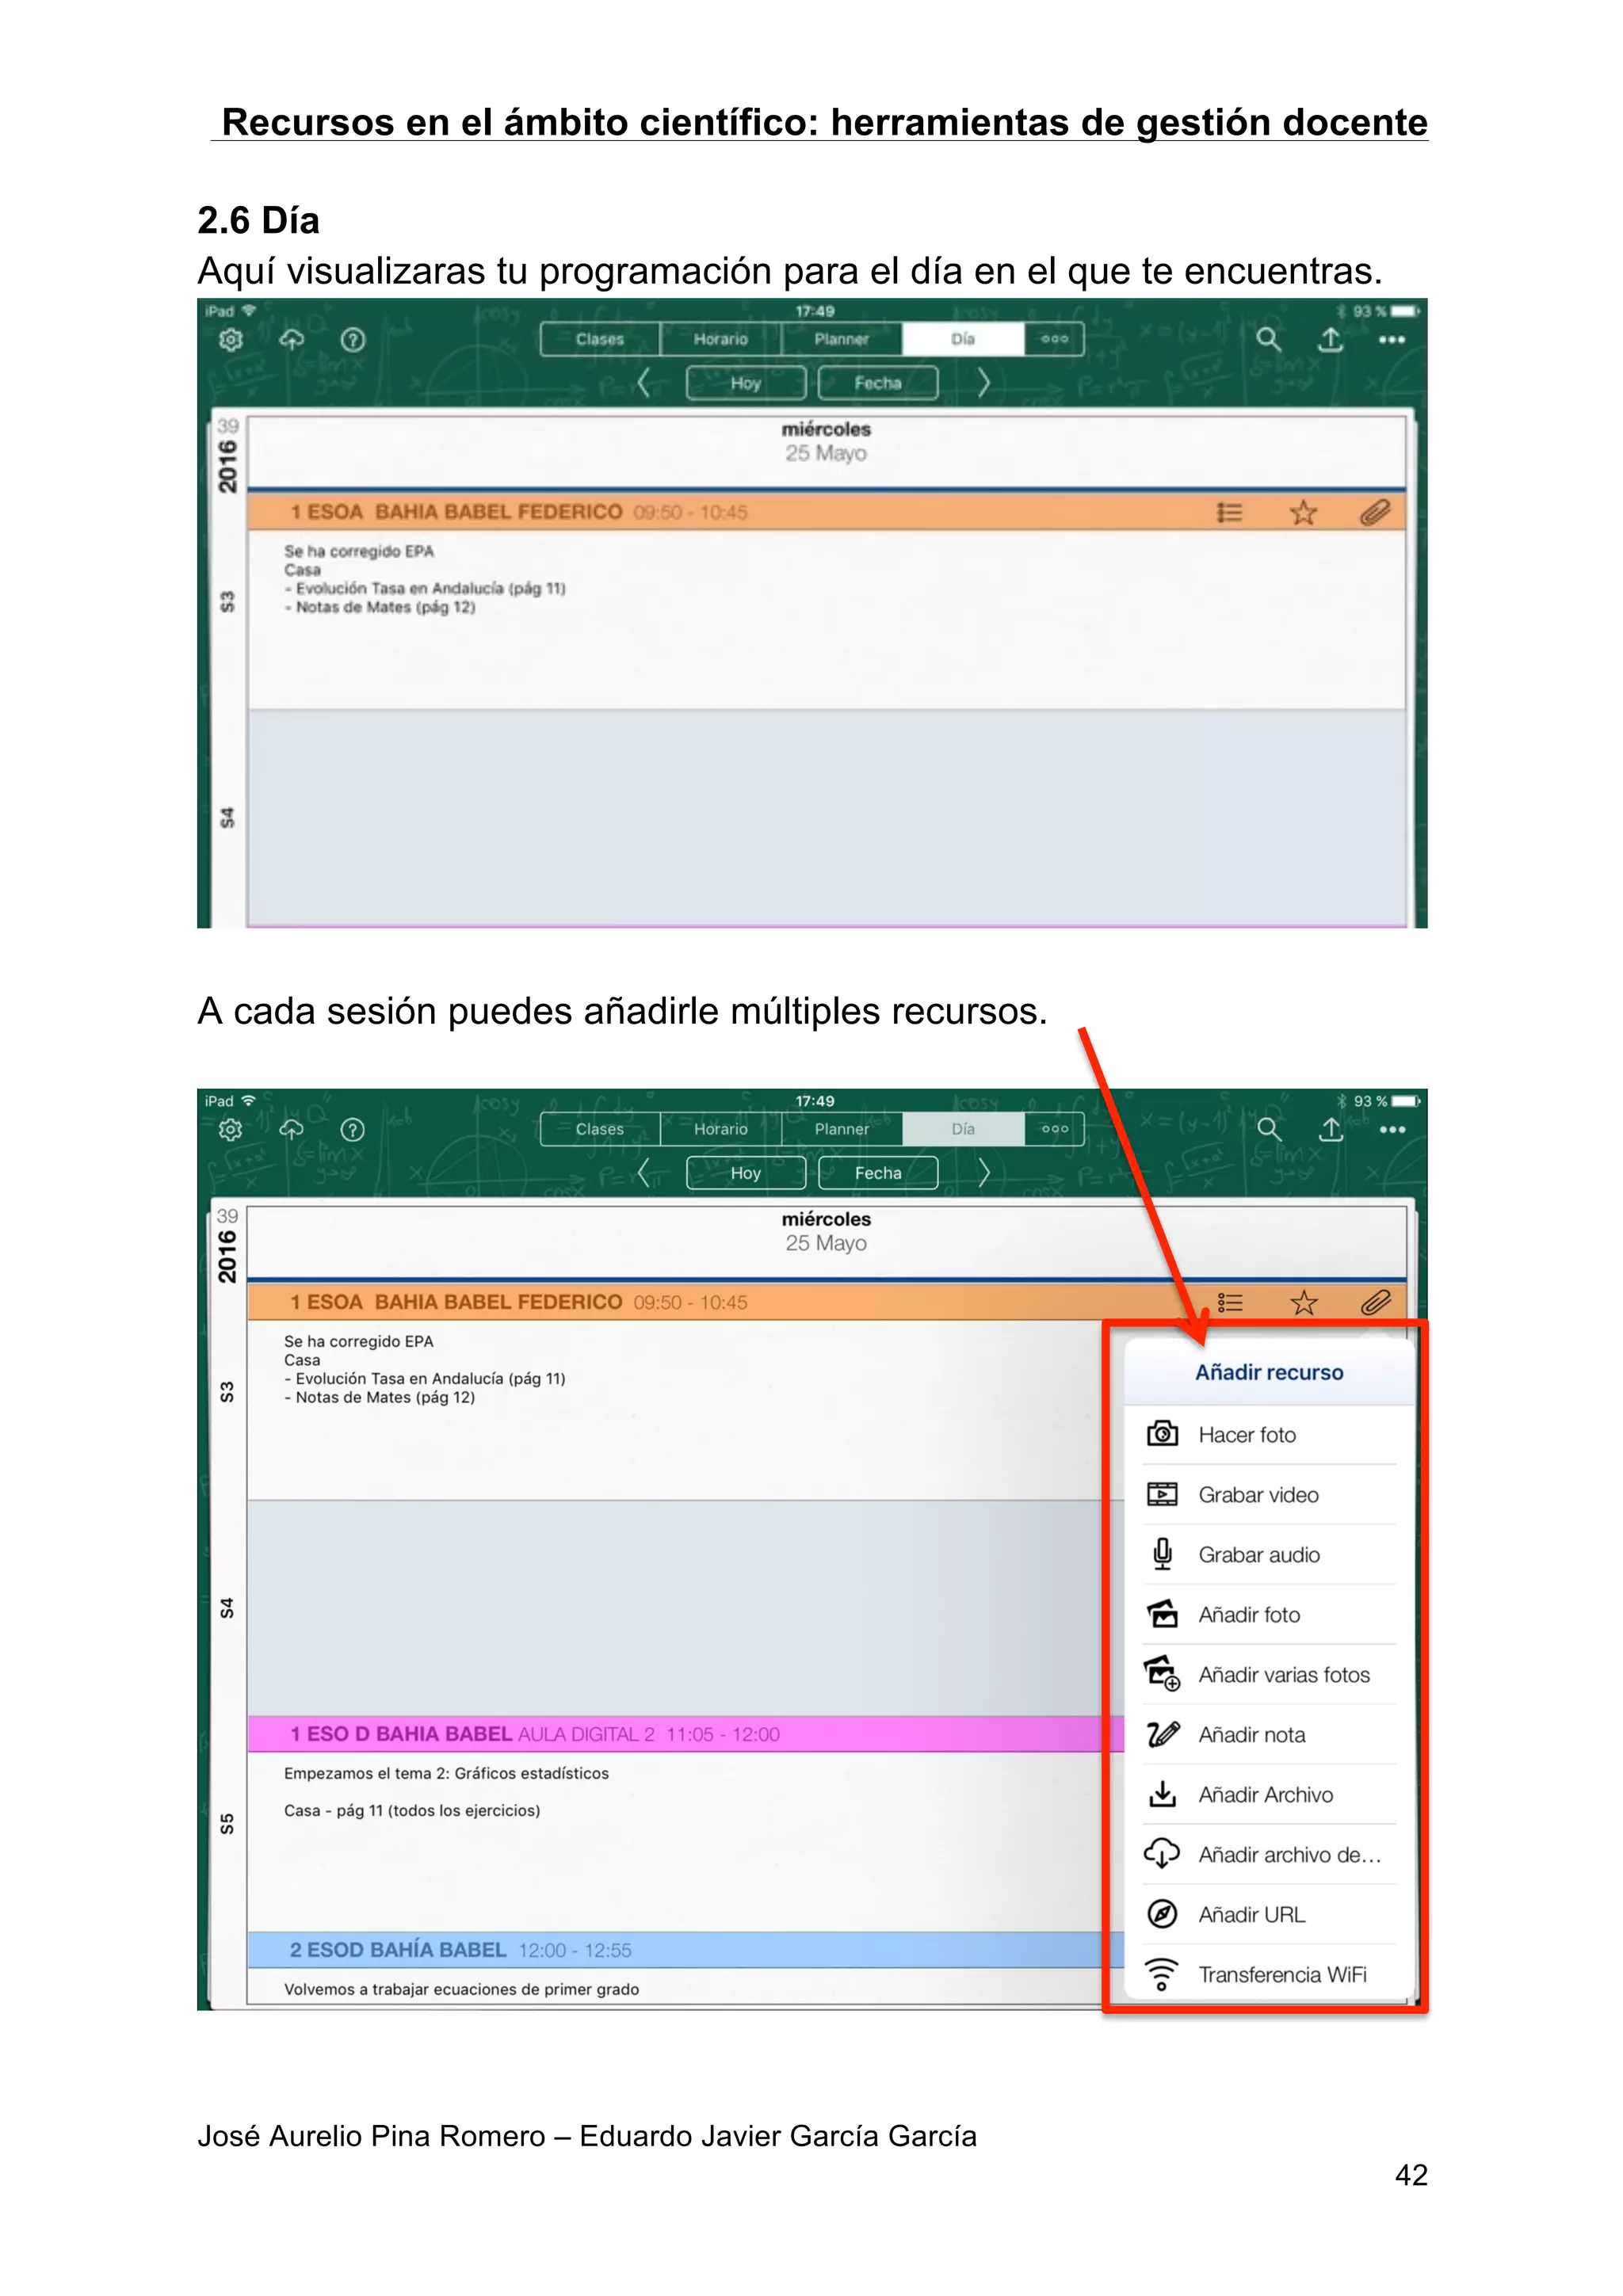1623x2296 pixels.
Task: Choose Añadir nota resource option
Action: click(1270, 1735)
